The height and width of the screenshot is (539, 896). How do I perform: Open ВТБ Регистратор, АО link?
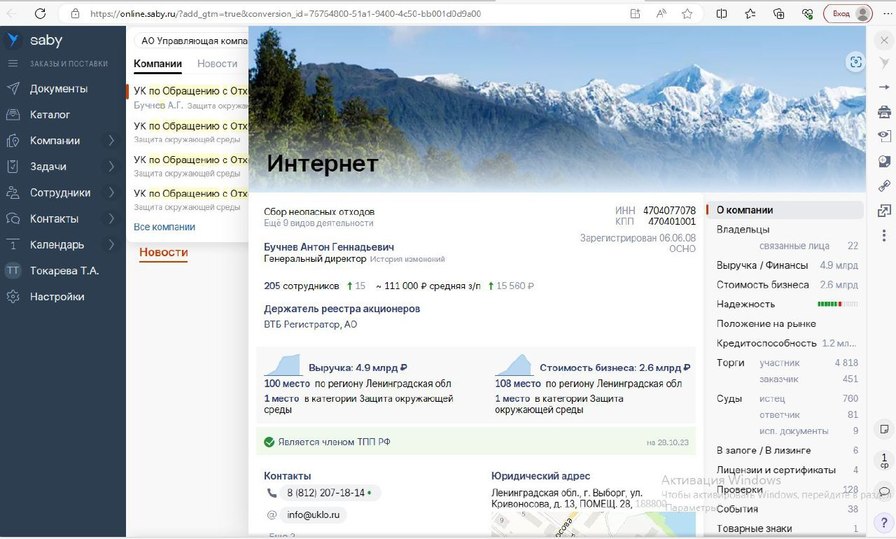tap(310, 324)
